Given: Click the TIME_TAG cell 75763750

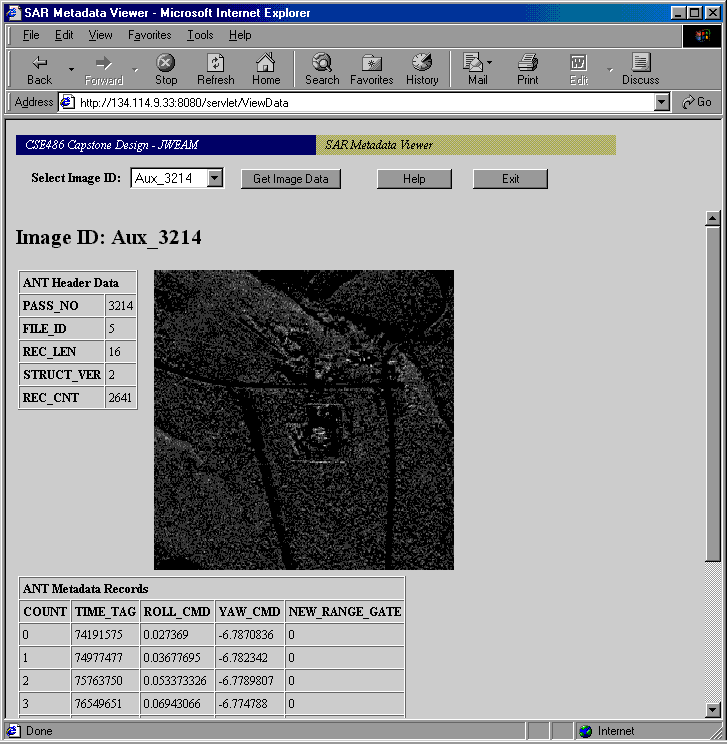Looking at the screenshot, I should [105, 680].
